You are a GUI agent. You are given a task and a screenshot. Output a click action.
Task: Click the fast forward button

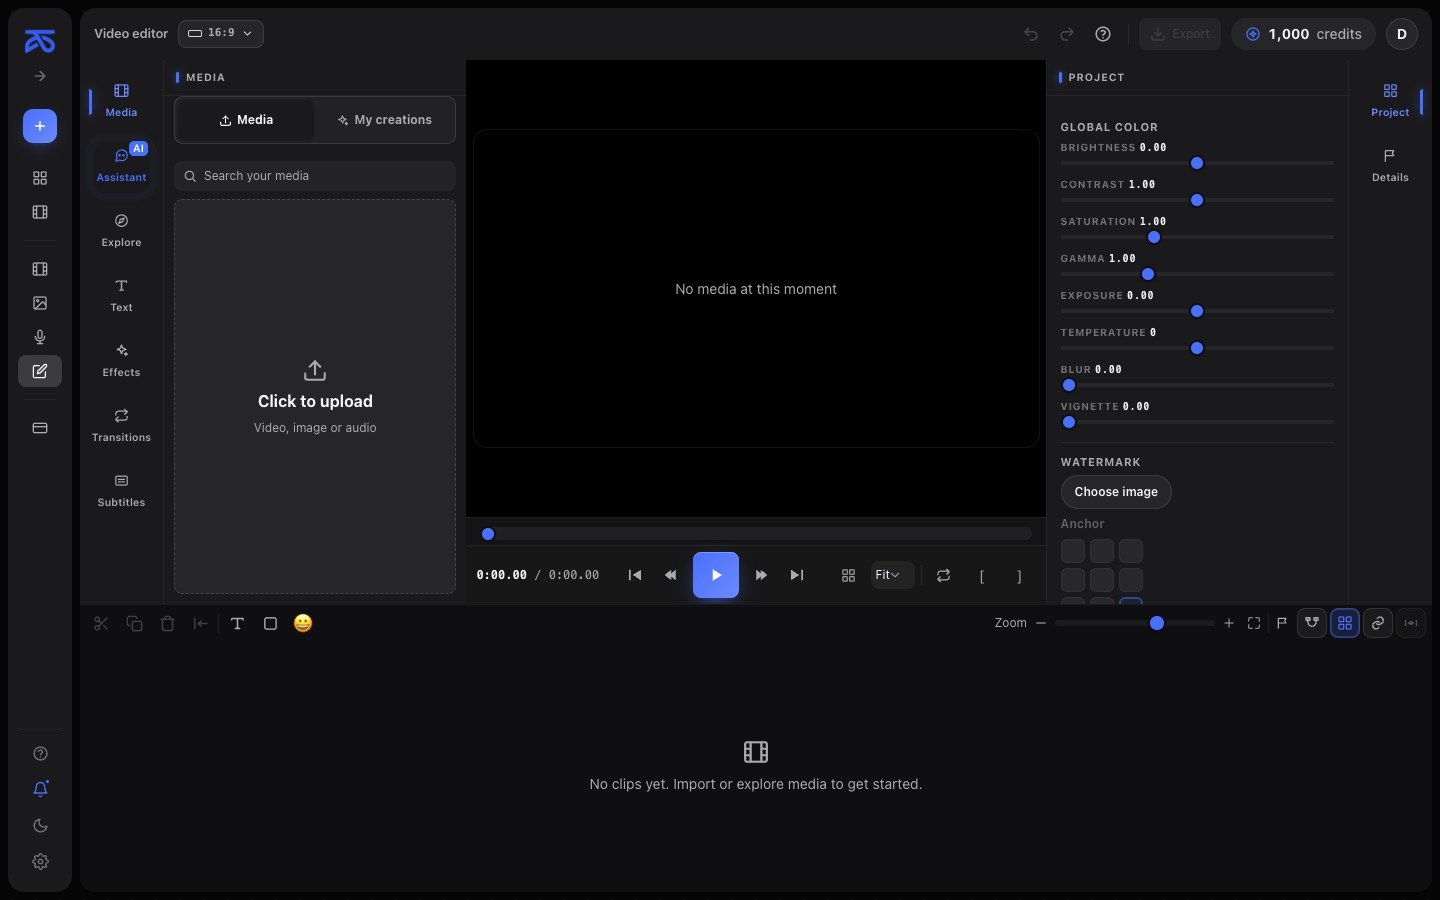click(761, 575)
